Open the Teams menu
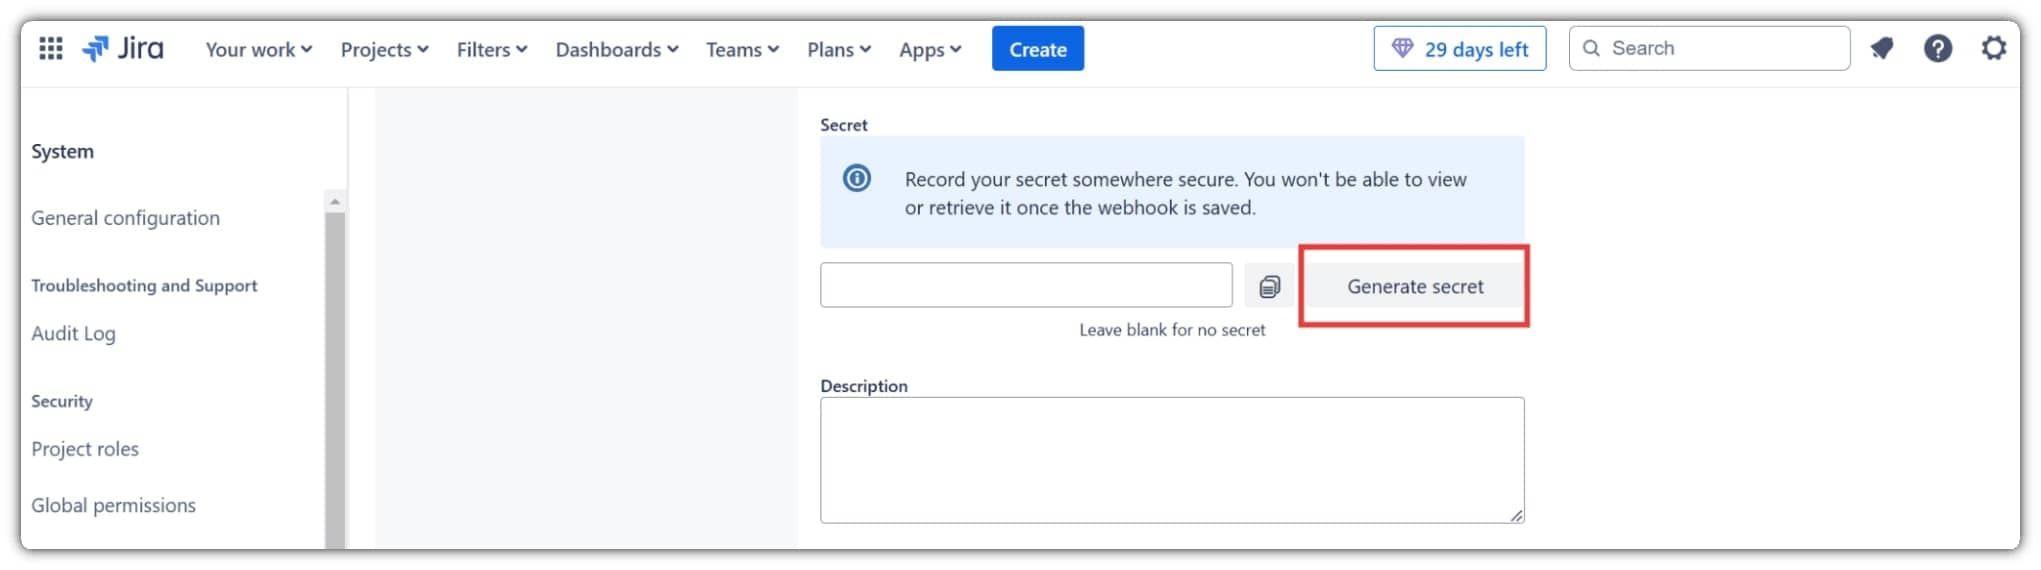The height and width of the screenshot is (570, 2041). [742, 49]
